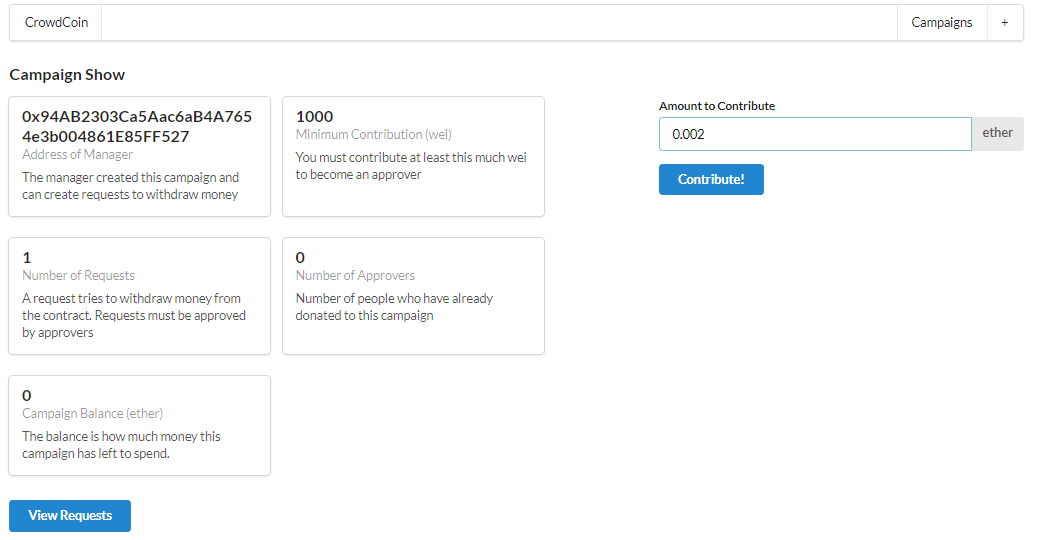
Task: Click the Campaign Balance (ether) subtitle
Action: (93, 414)
